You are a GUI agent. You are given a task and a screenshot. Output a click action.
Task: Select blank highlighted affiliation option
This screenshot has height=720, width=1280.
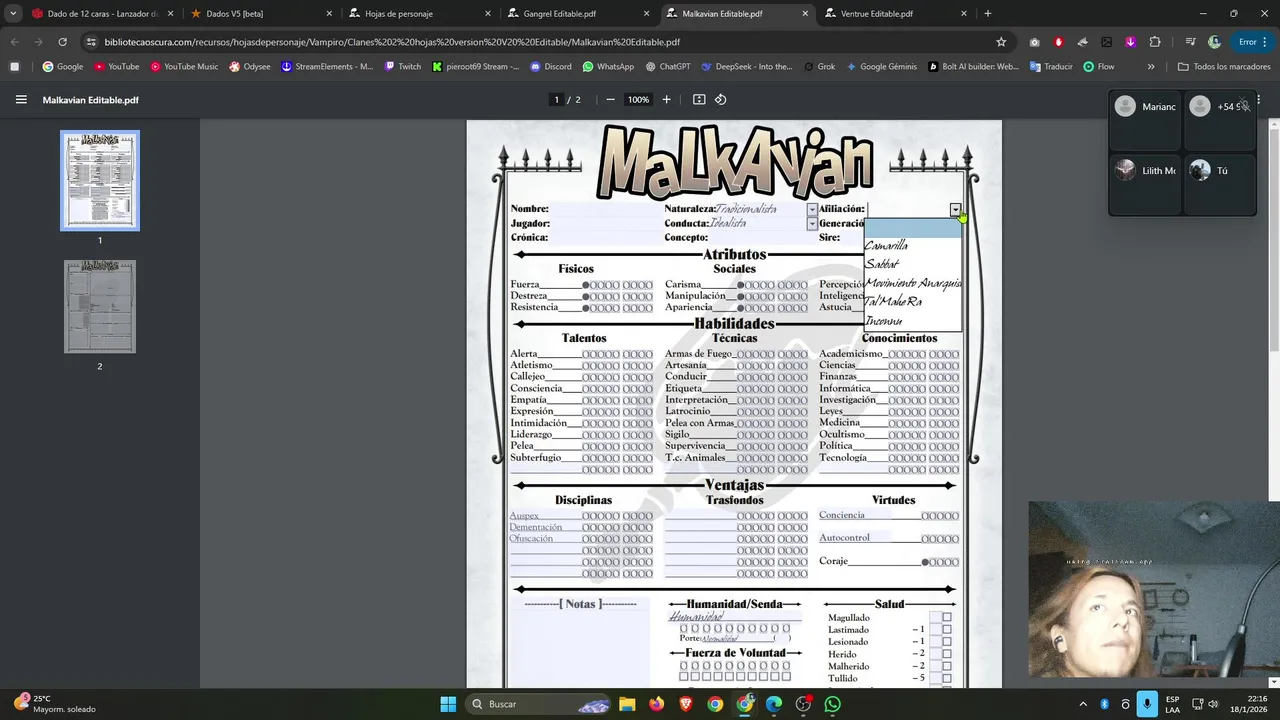913,228
